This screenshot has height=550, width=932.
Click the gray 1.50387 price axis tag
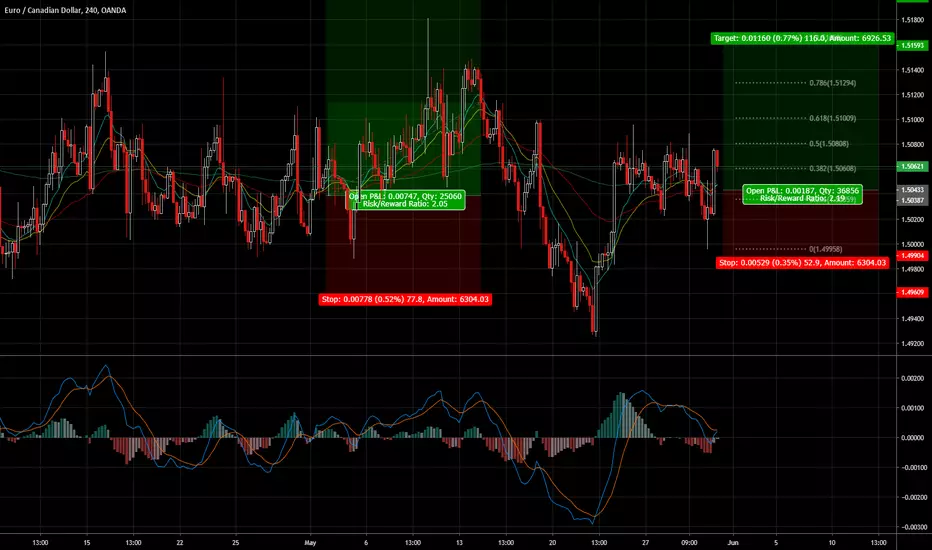click(912, 200)
